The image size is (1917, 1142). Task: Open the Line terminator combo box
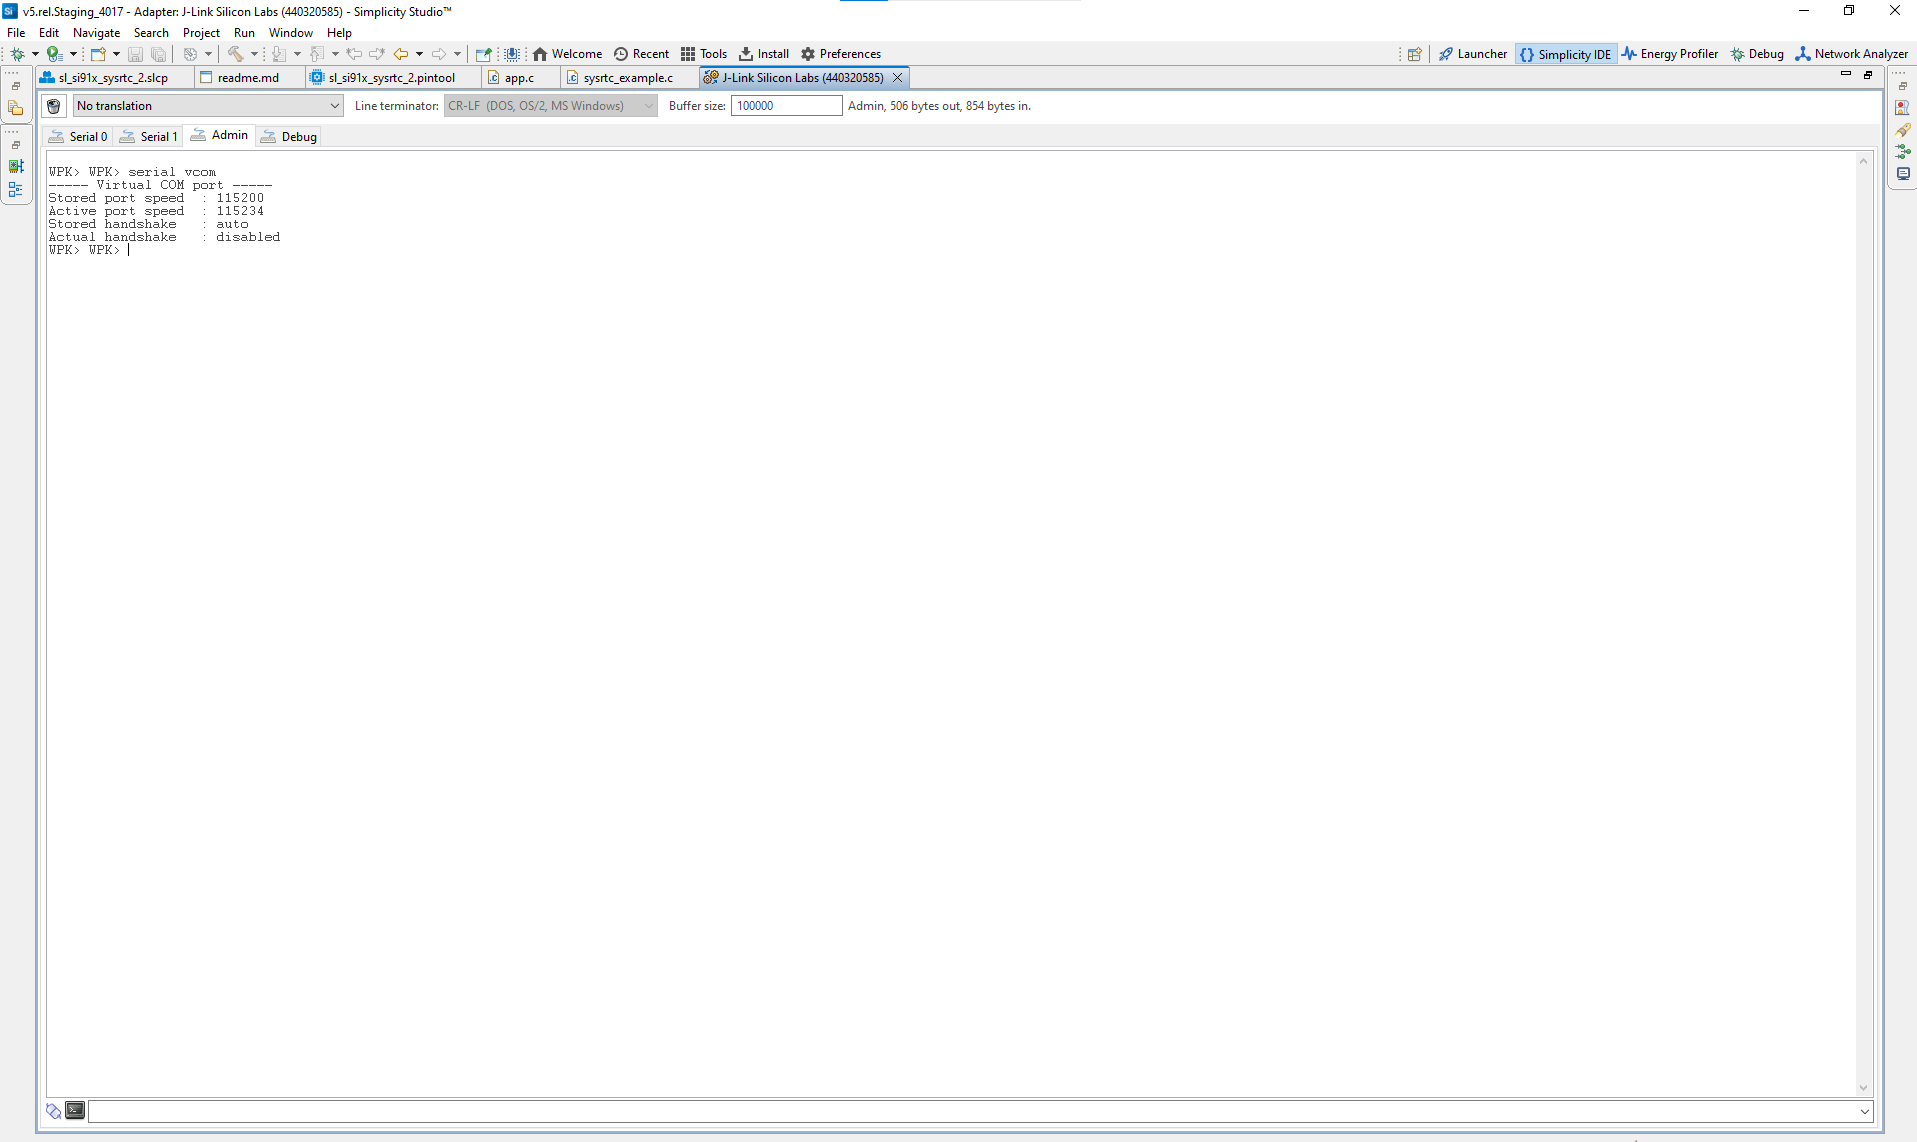point(550,106)
